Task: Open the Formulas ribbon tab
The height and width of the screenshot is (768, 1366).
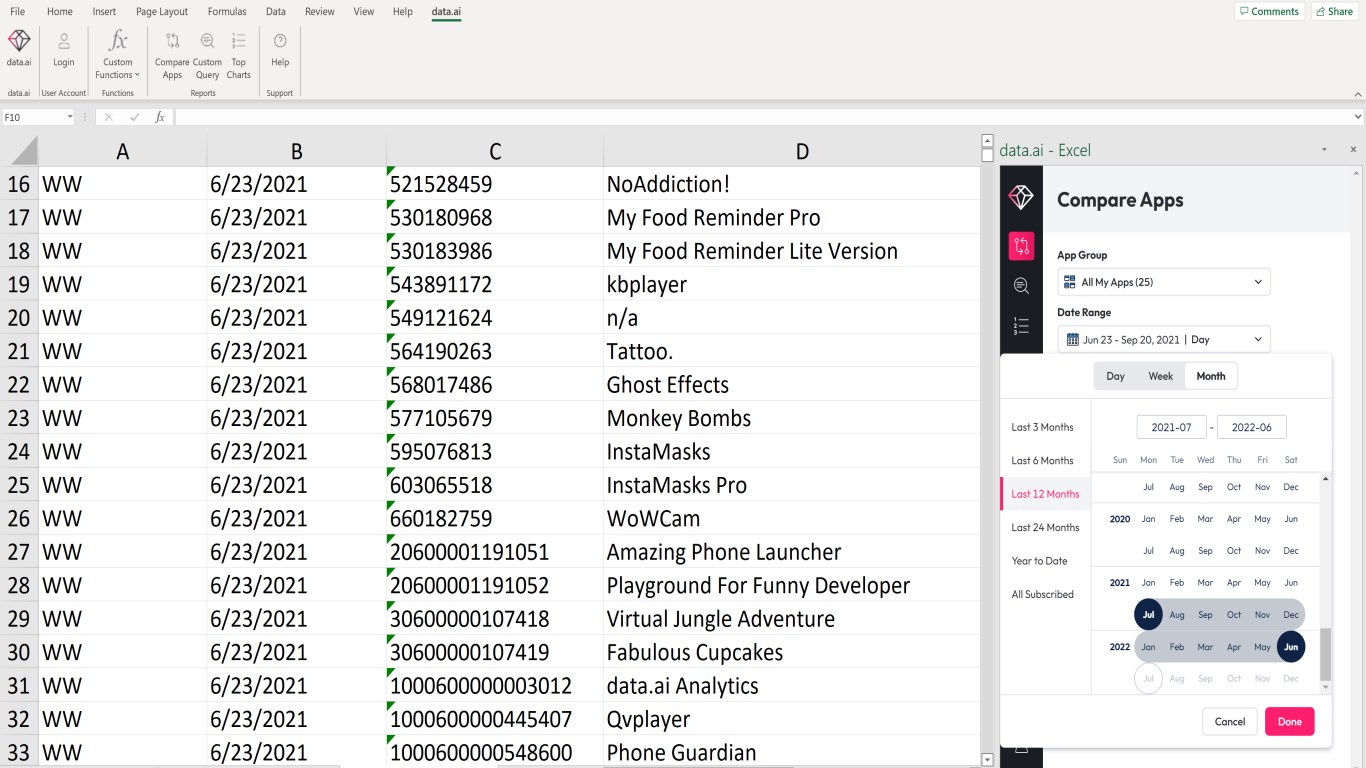Action: [x=227, y=12]
